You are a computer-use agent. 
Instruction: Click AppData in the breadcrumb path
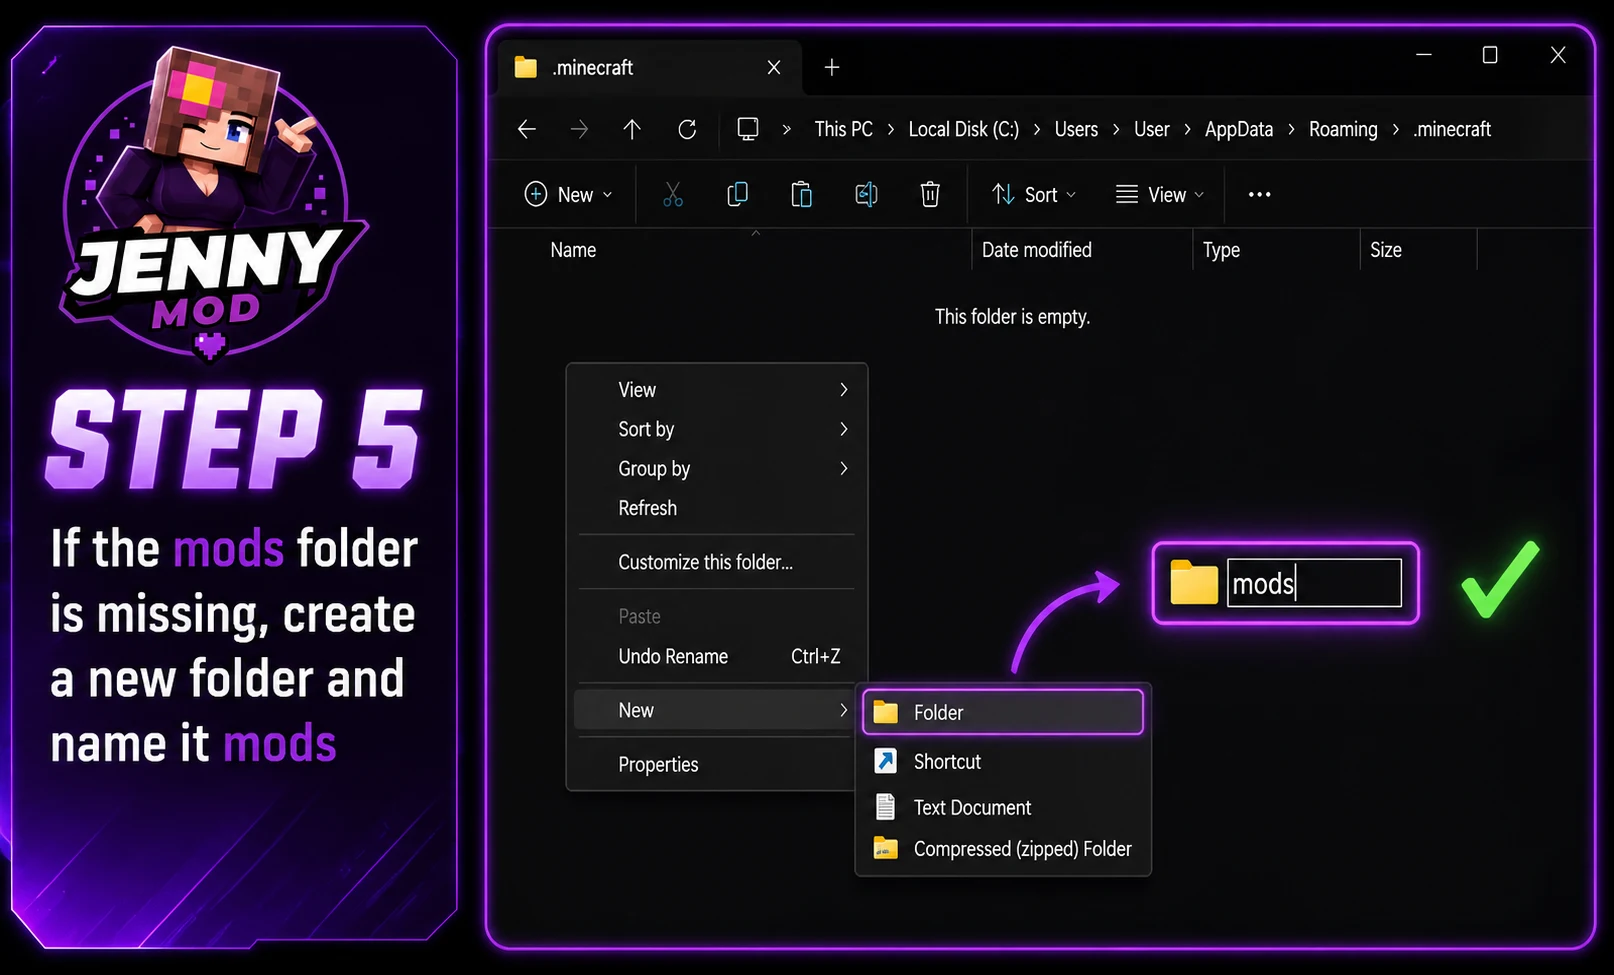pyautogui.click(x=1239, y=129)
